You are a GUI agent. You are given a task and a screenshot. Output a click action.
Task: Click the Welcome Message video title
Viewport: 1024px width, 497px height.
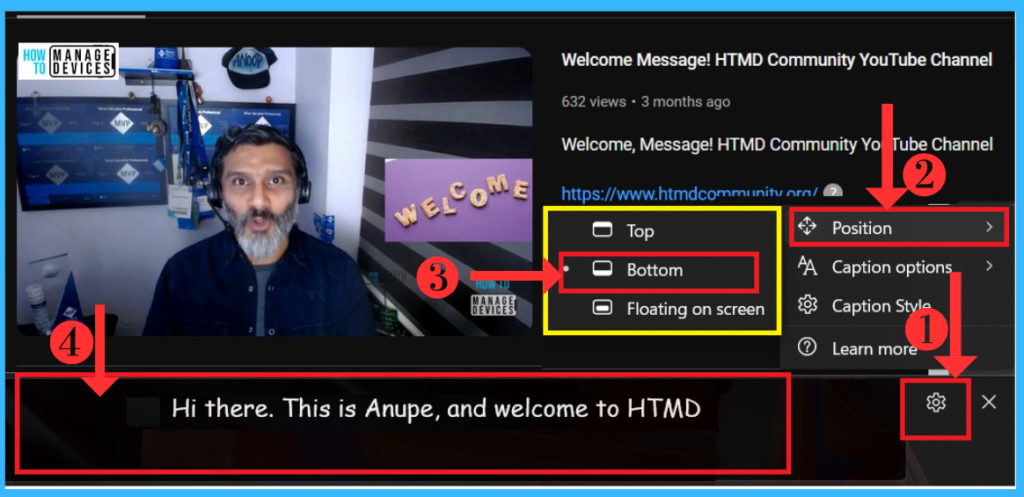(x=776, y=60)
